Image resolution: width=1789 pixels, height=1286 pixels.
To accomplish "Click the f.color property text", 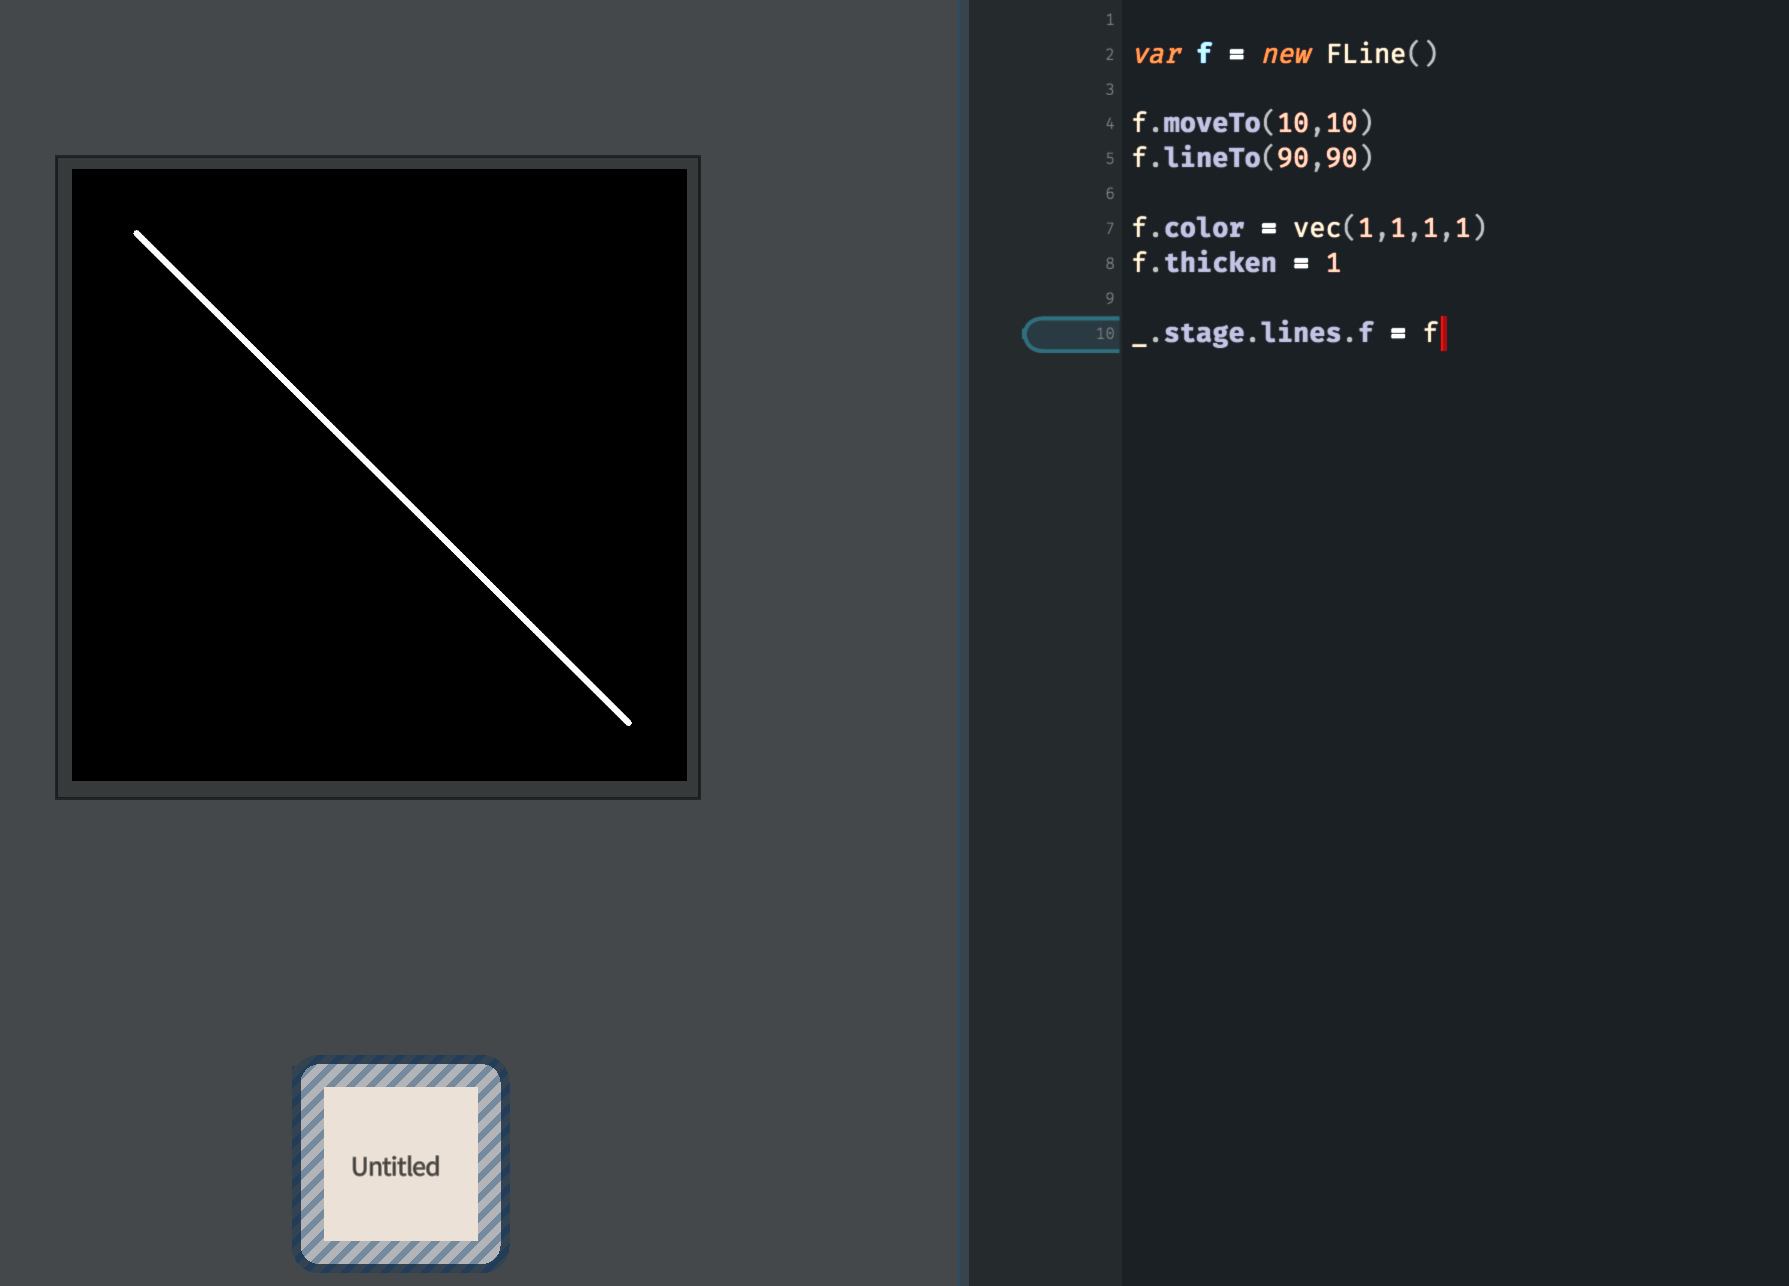I will click(1188, 228).
